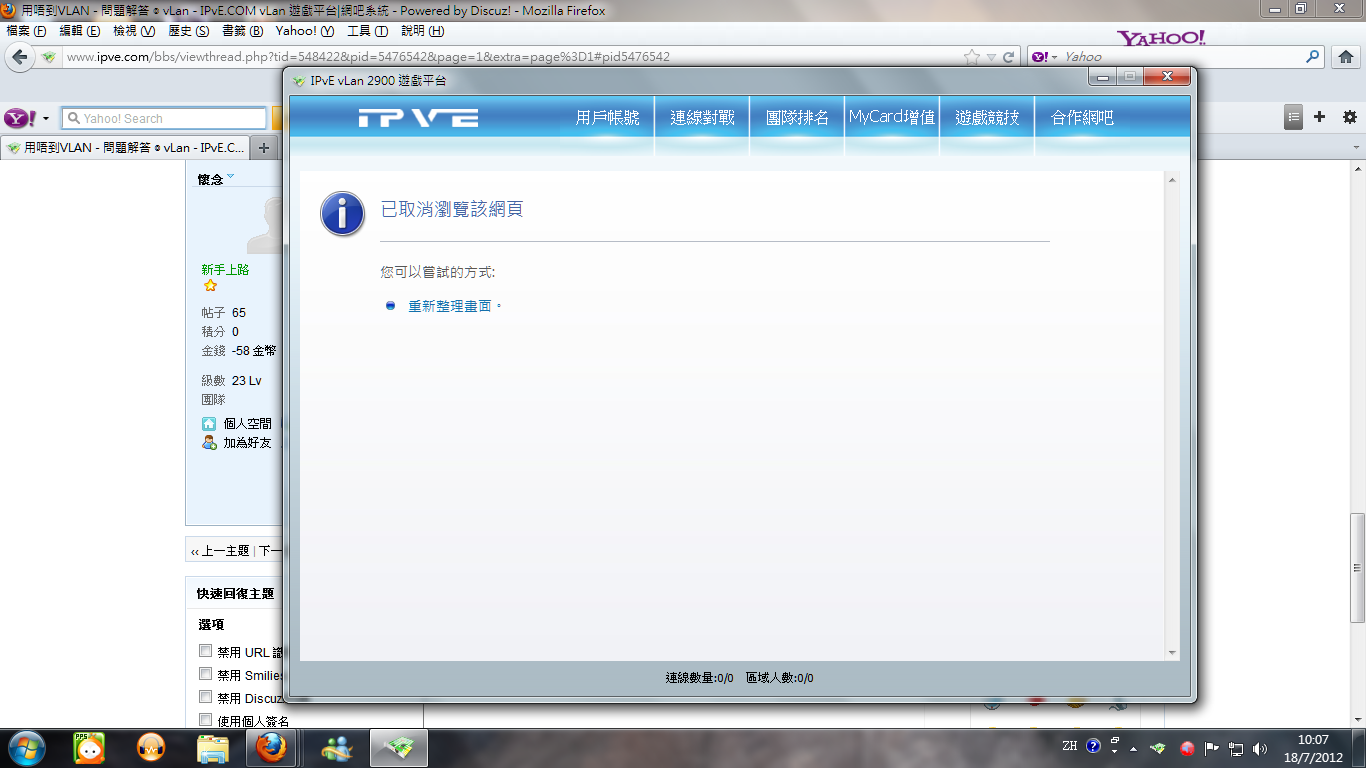Click the vLan page scrollbar up arrow
The width and height of the screenshot is (1366, 768).
tap(1172, 178)
